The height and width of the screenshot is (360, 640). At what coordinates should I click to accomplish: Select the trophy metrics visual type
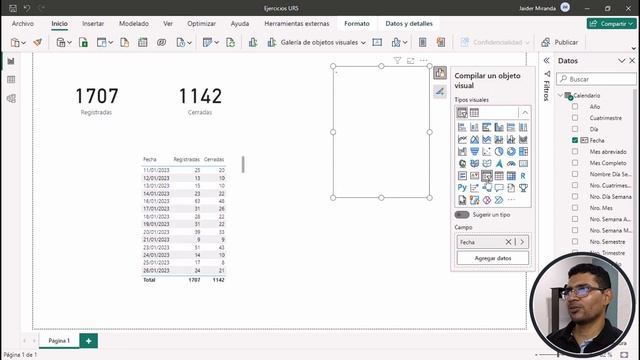pos(523,188)
